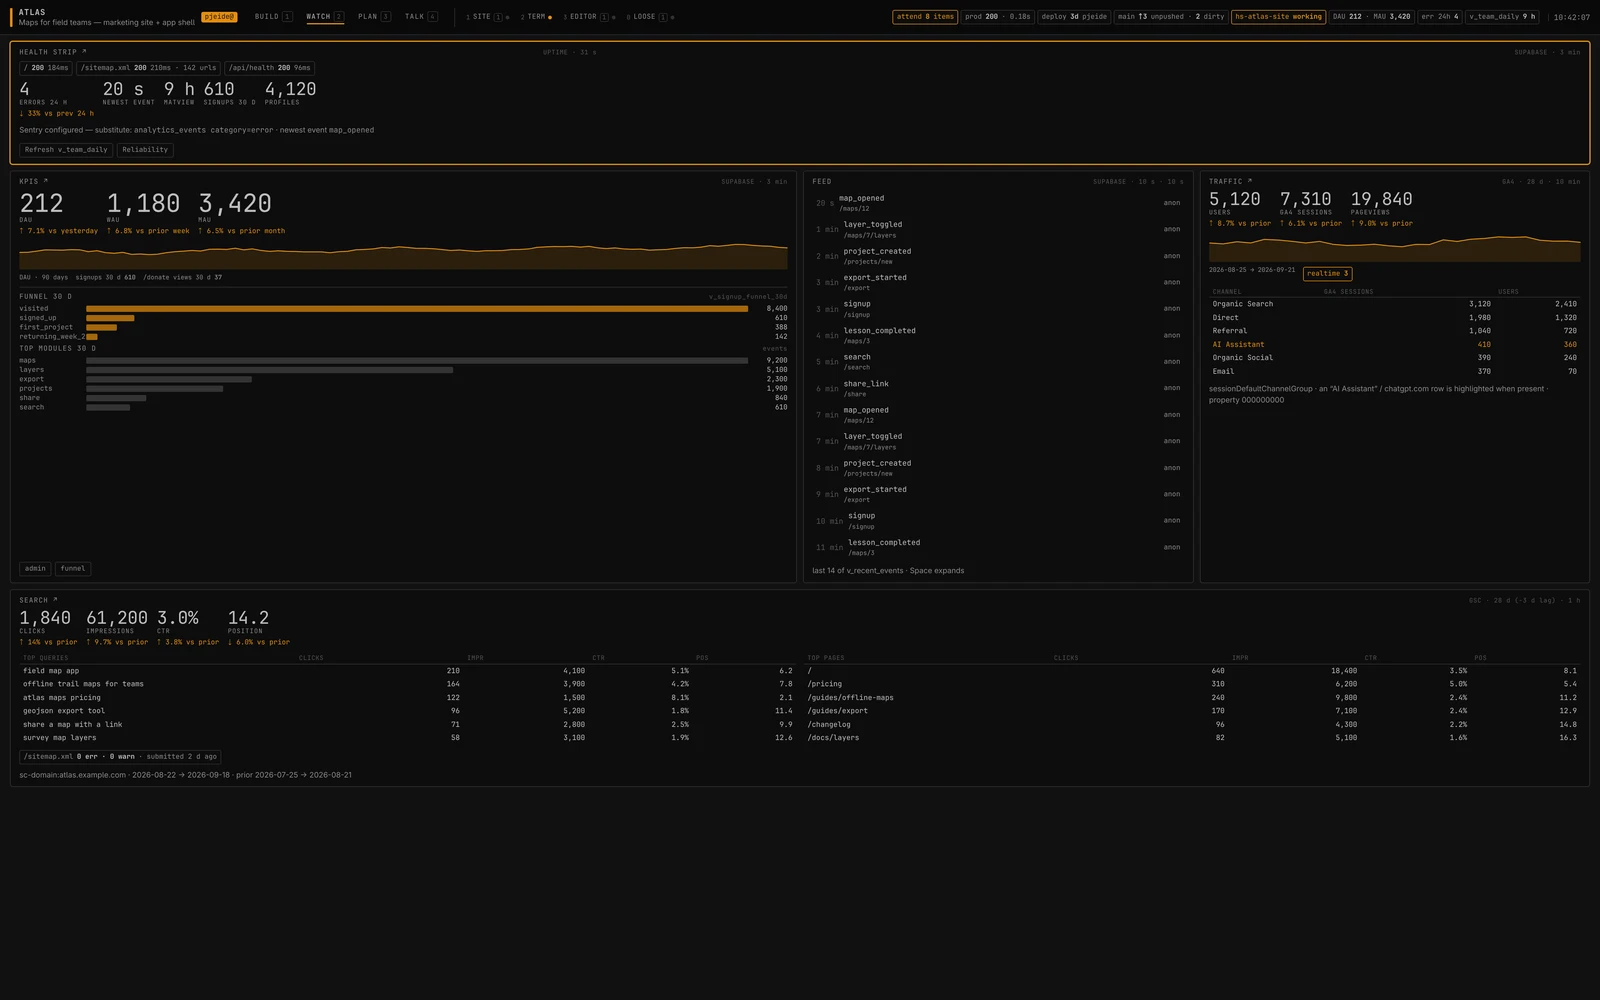
Task: Click the 'realtime 3' badge
Action: point(1327,273)
